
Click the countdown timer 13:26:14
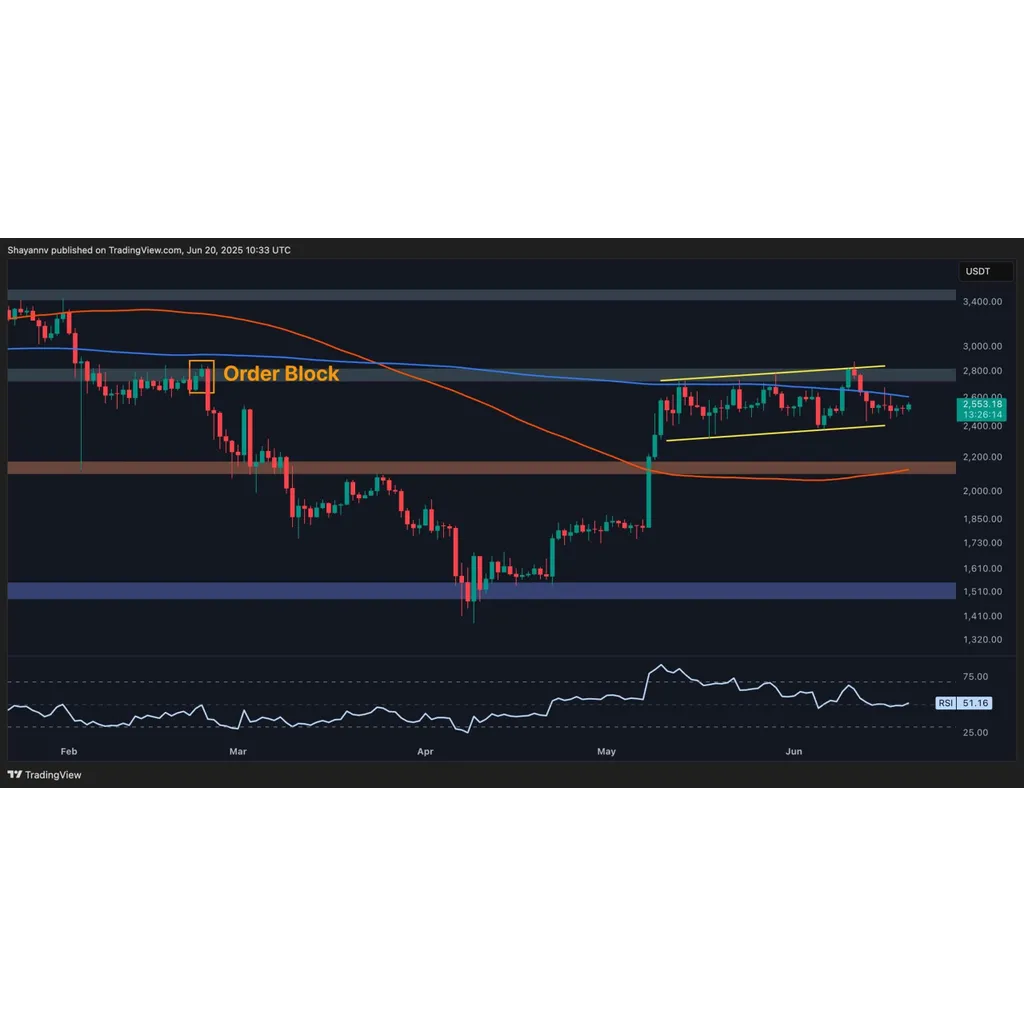(x=982, y=415)
